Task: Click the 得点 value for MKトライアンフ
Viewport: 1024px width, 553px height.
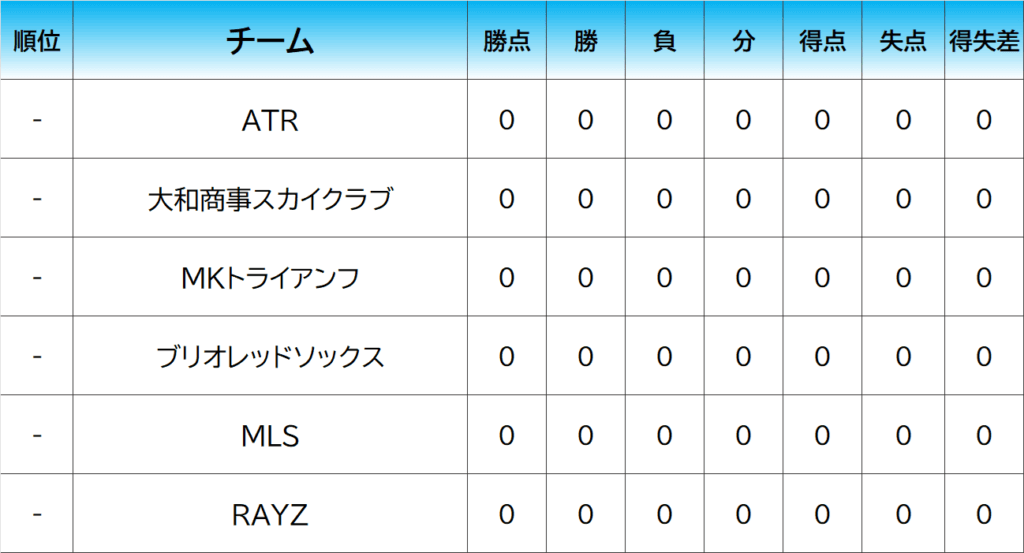Action: [822, 279]
